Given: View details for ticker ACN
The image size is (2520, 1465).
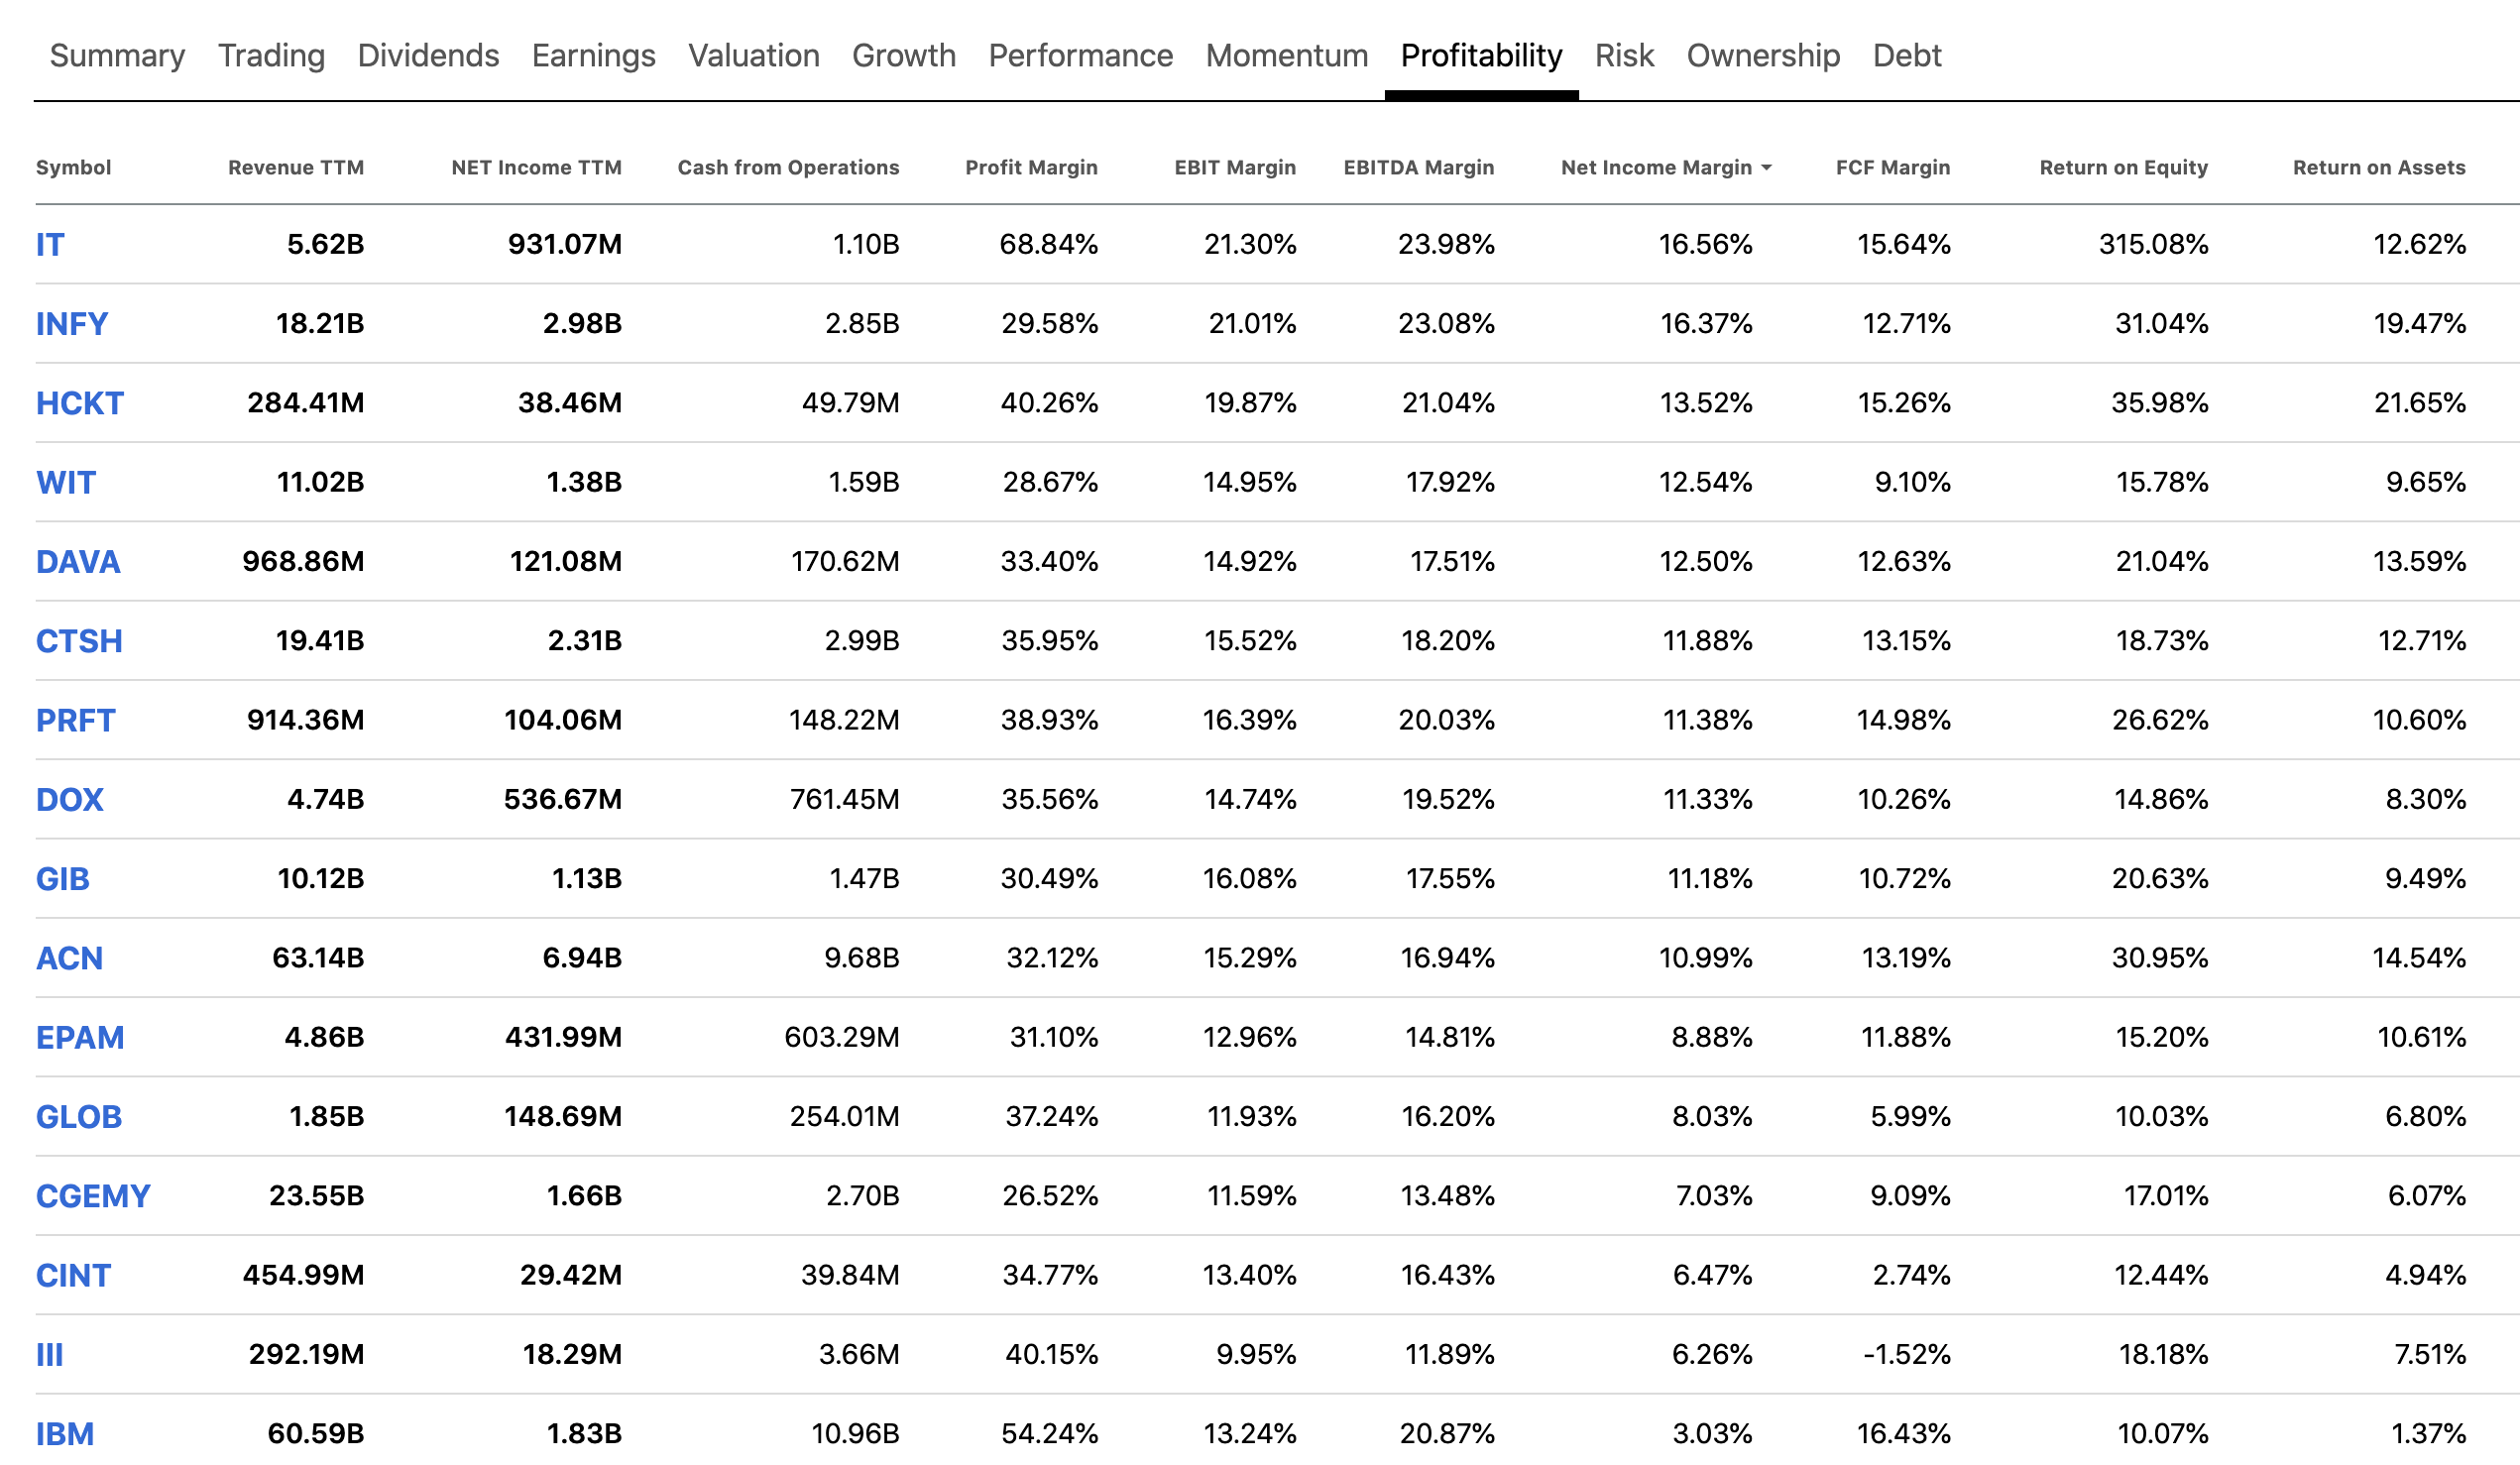Looking at the screenshot, I should [69, 958].
